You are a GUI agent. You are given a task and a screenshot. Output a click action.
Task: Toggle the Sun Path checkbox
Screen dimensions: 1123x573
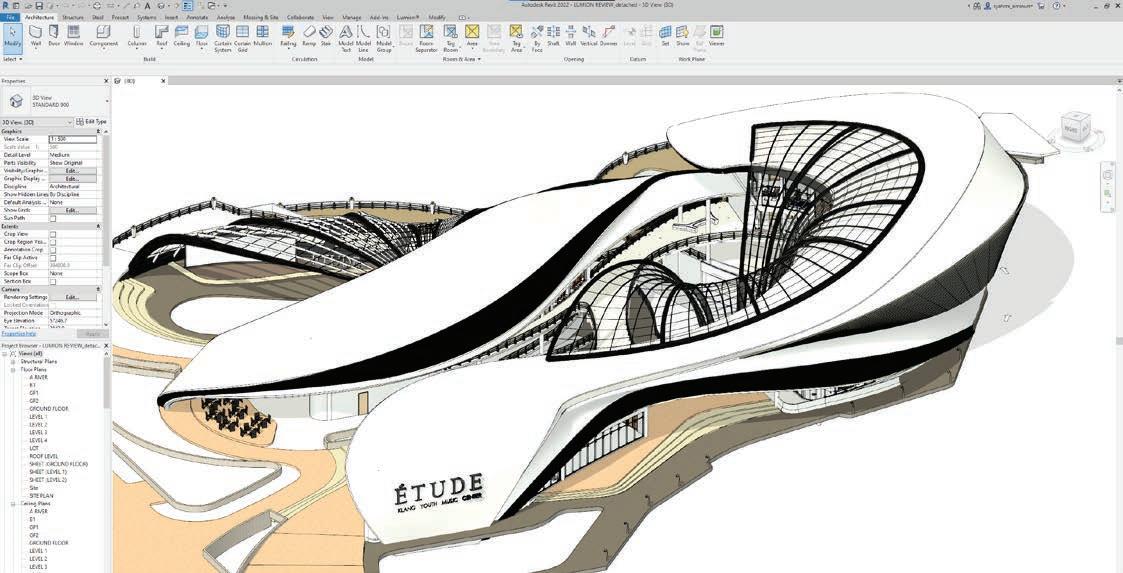[x=52, y=218]
